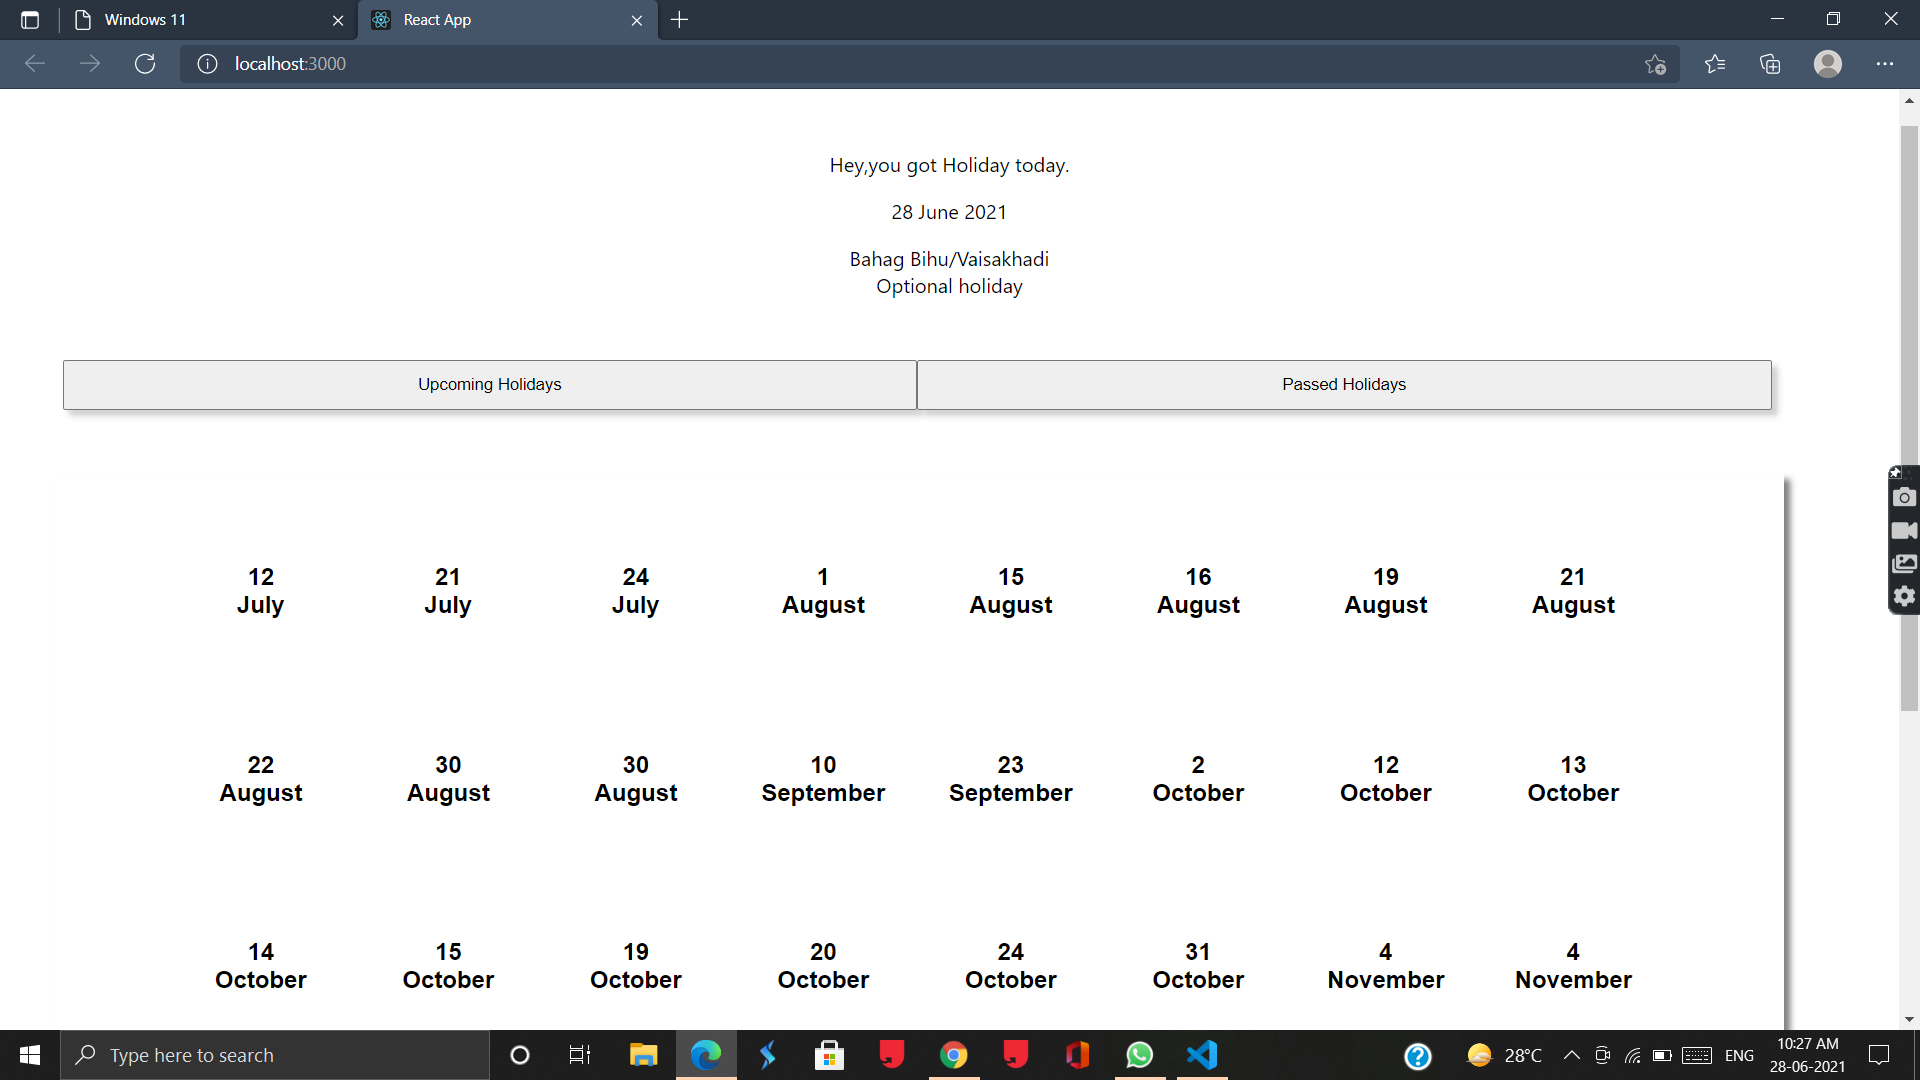
Task: Close the React App tab
Action: point(637,20)
